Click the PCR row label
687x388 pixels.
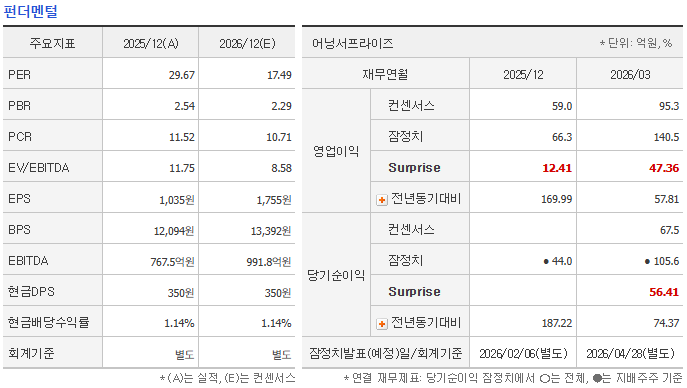[20, 137]
